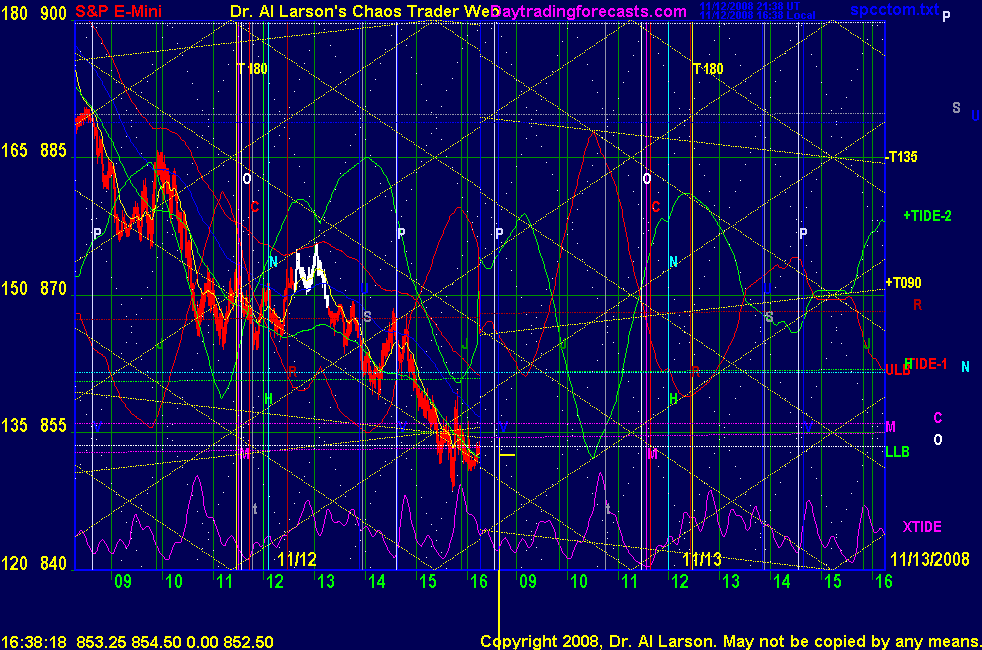
Task: Click the "180" degree scale value
Action: [14, 13]
